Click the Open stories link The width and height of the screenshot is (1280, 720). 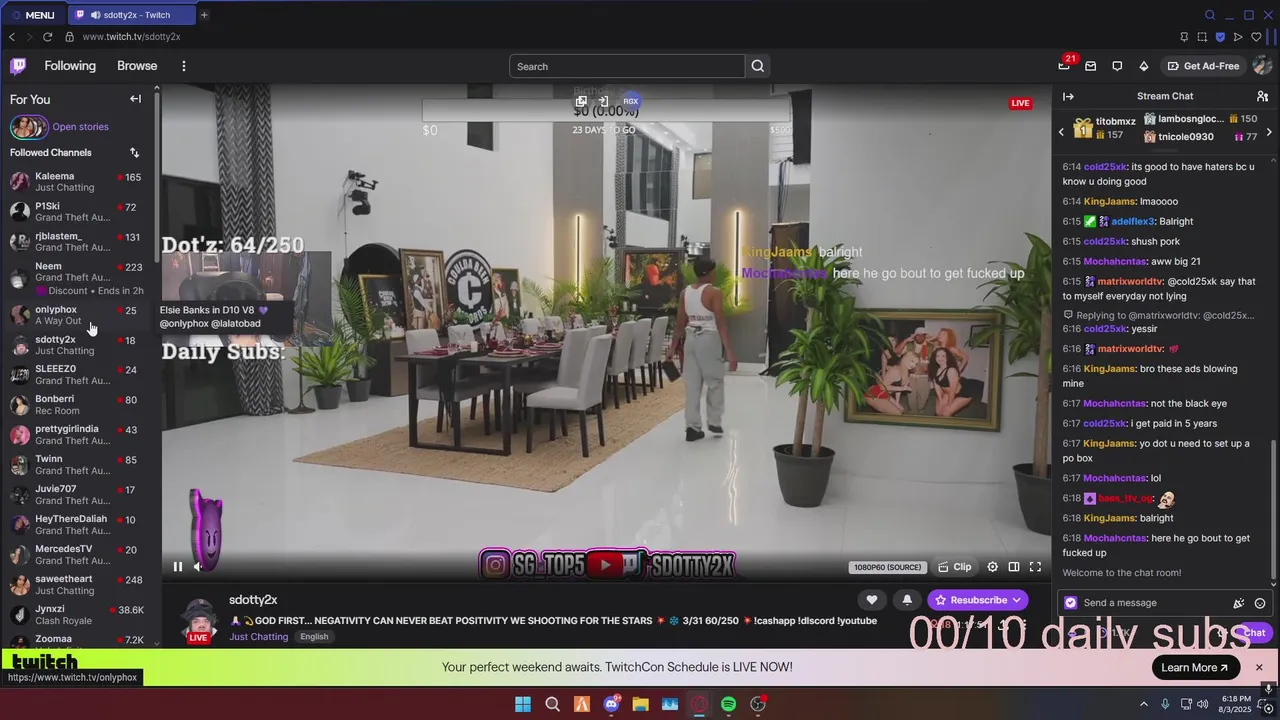point(80,127)
